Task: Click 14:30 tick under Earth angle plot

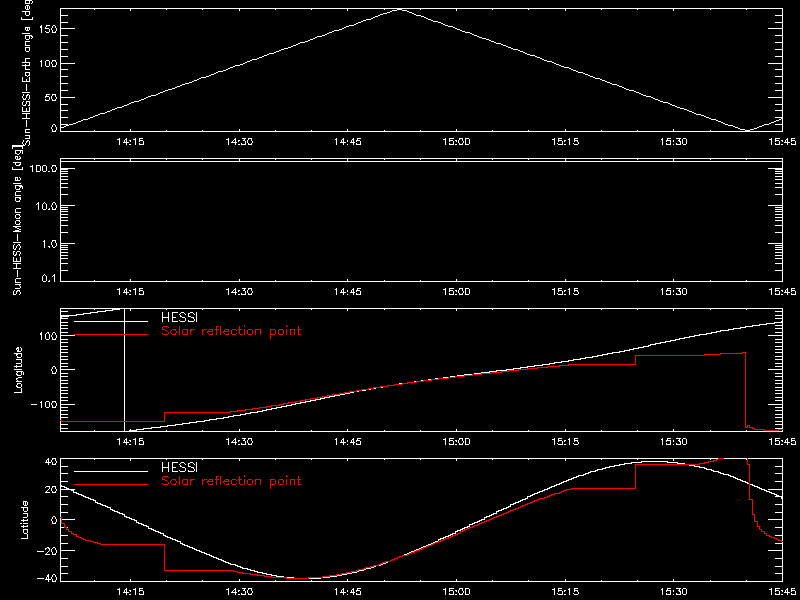Action: point(239,142)
